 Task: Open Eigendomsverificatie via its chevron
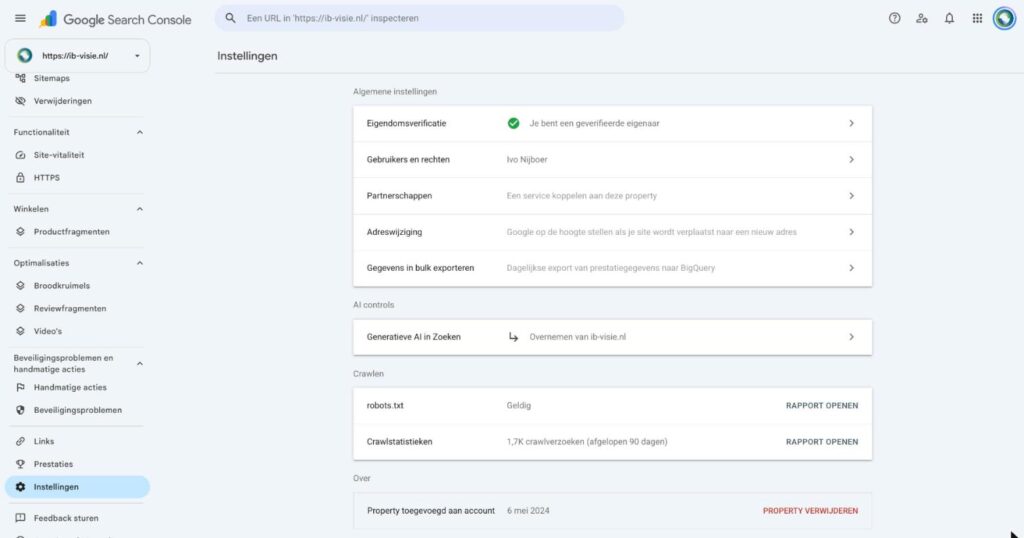851,123
